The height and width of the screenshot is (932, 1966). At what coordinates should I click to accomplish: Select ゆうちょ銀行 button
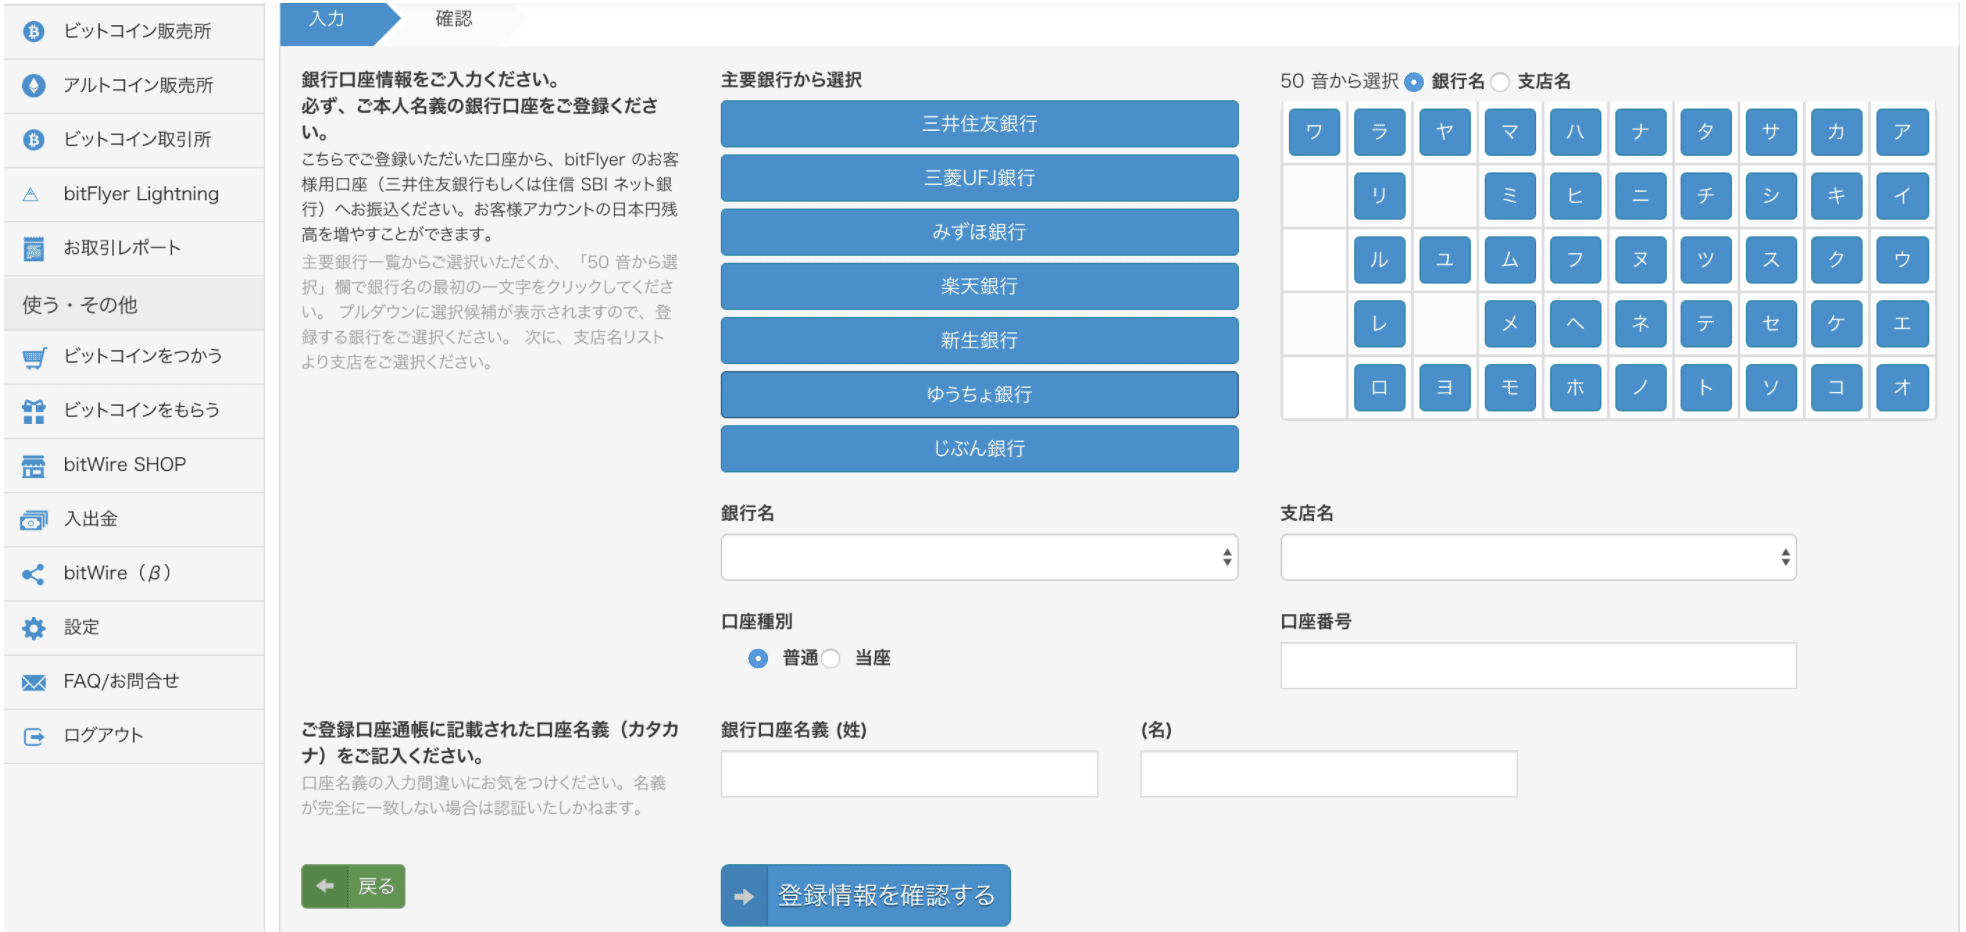(x=979, y=394)
